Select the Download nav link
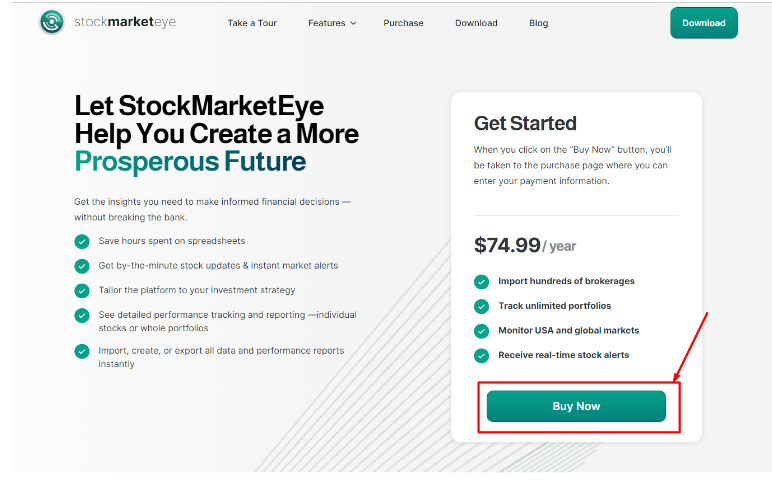Viewport: 772px width, 486px height. [476, 23]
